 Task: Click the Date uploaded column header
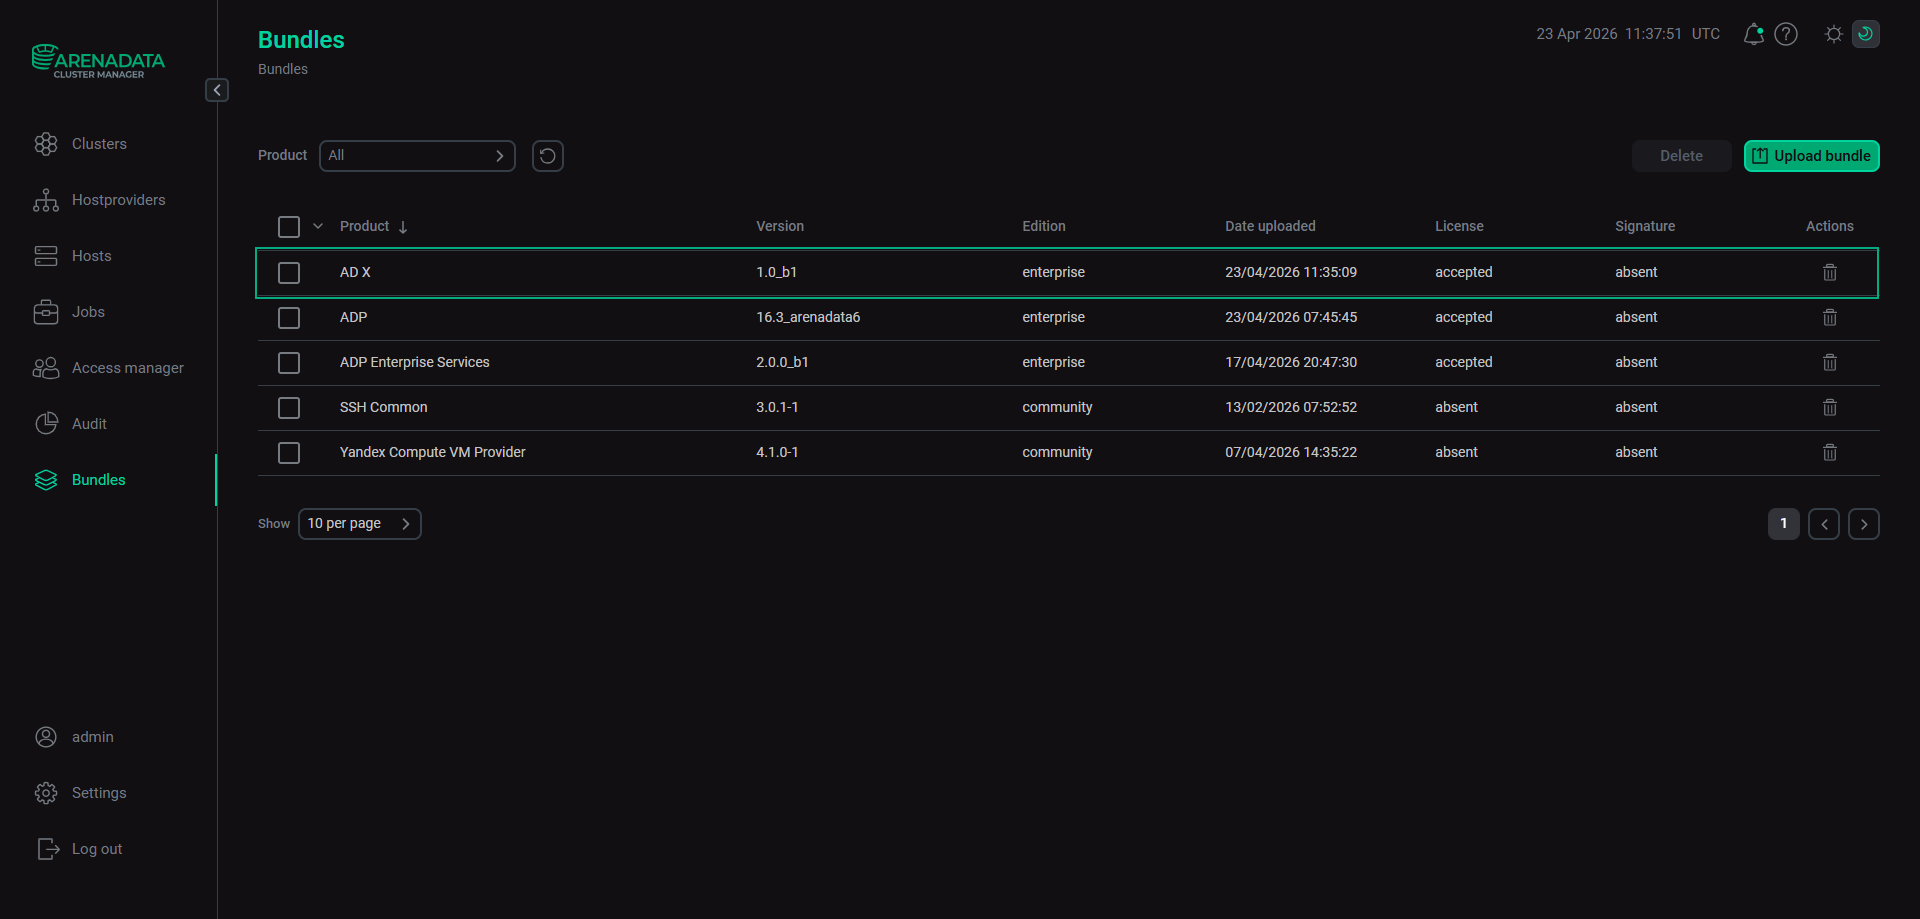coord(1270,226)
